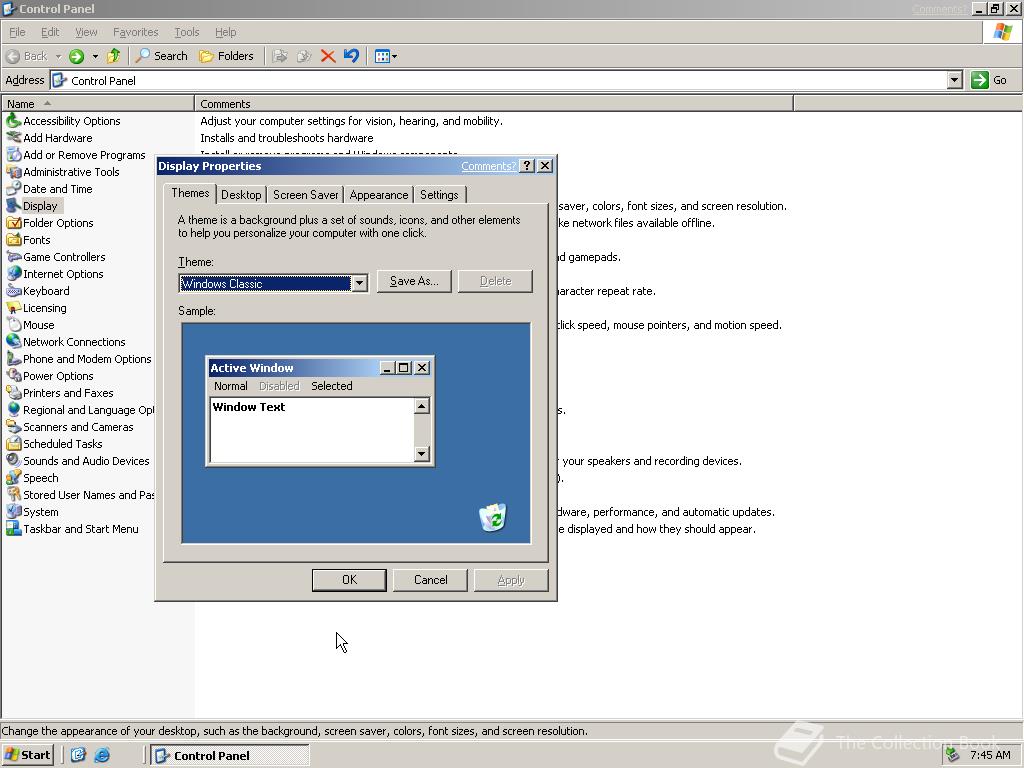Select the Keyboard icon
The height and width of the screenshot is (768, 1024).
[14, 290]
